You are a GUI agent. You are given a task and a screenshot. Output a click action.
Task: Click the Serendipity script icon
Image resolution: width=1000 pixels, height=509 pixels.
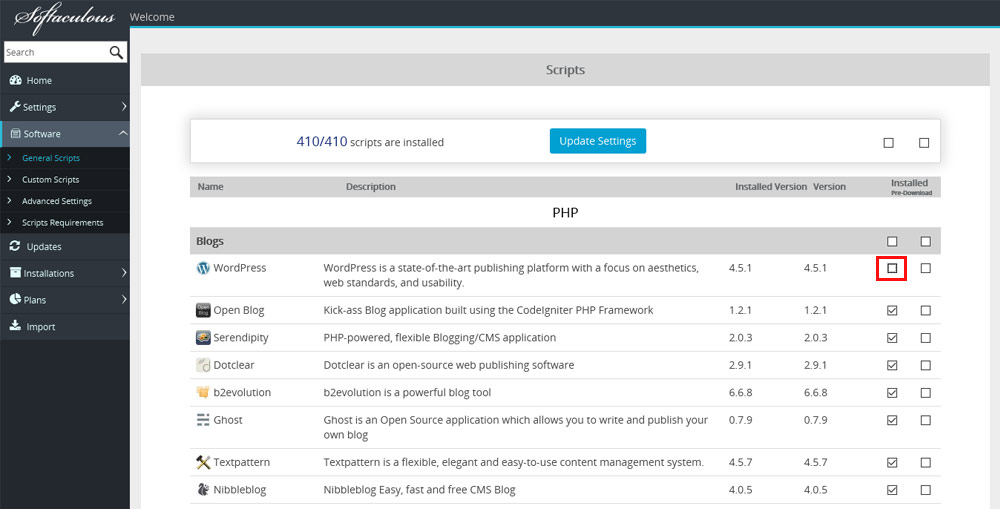click(x=203, y=337)
